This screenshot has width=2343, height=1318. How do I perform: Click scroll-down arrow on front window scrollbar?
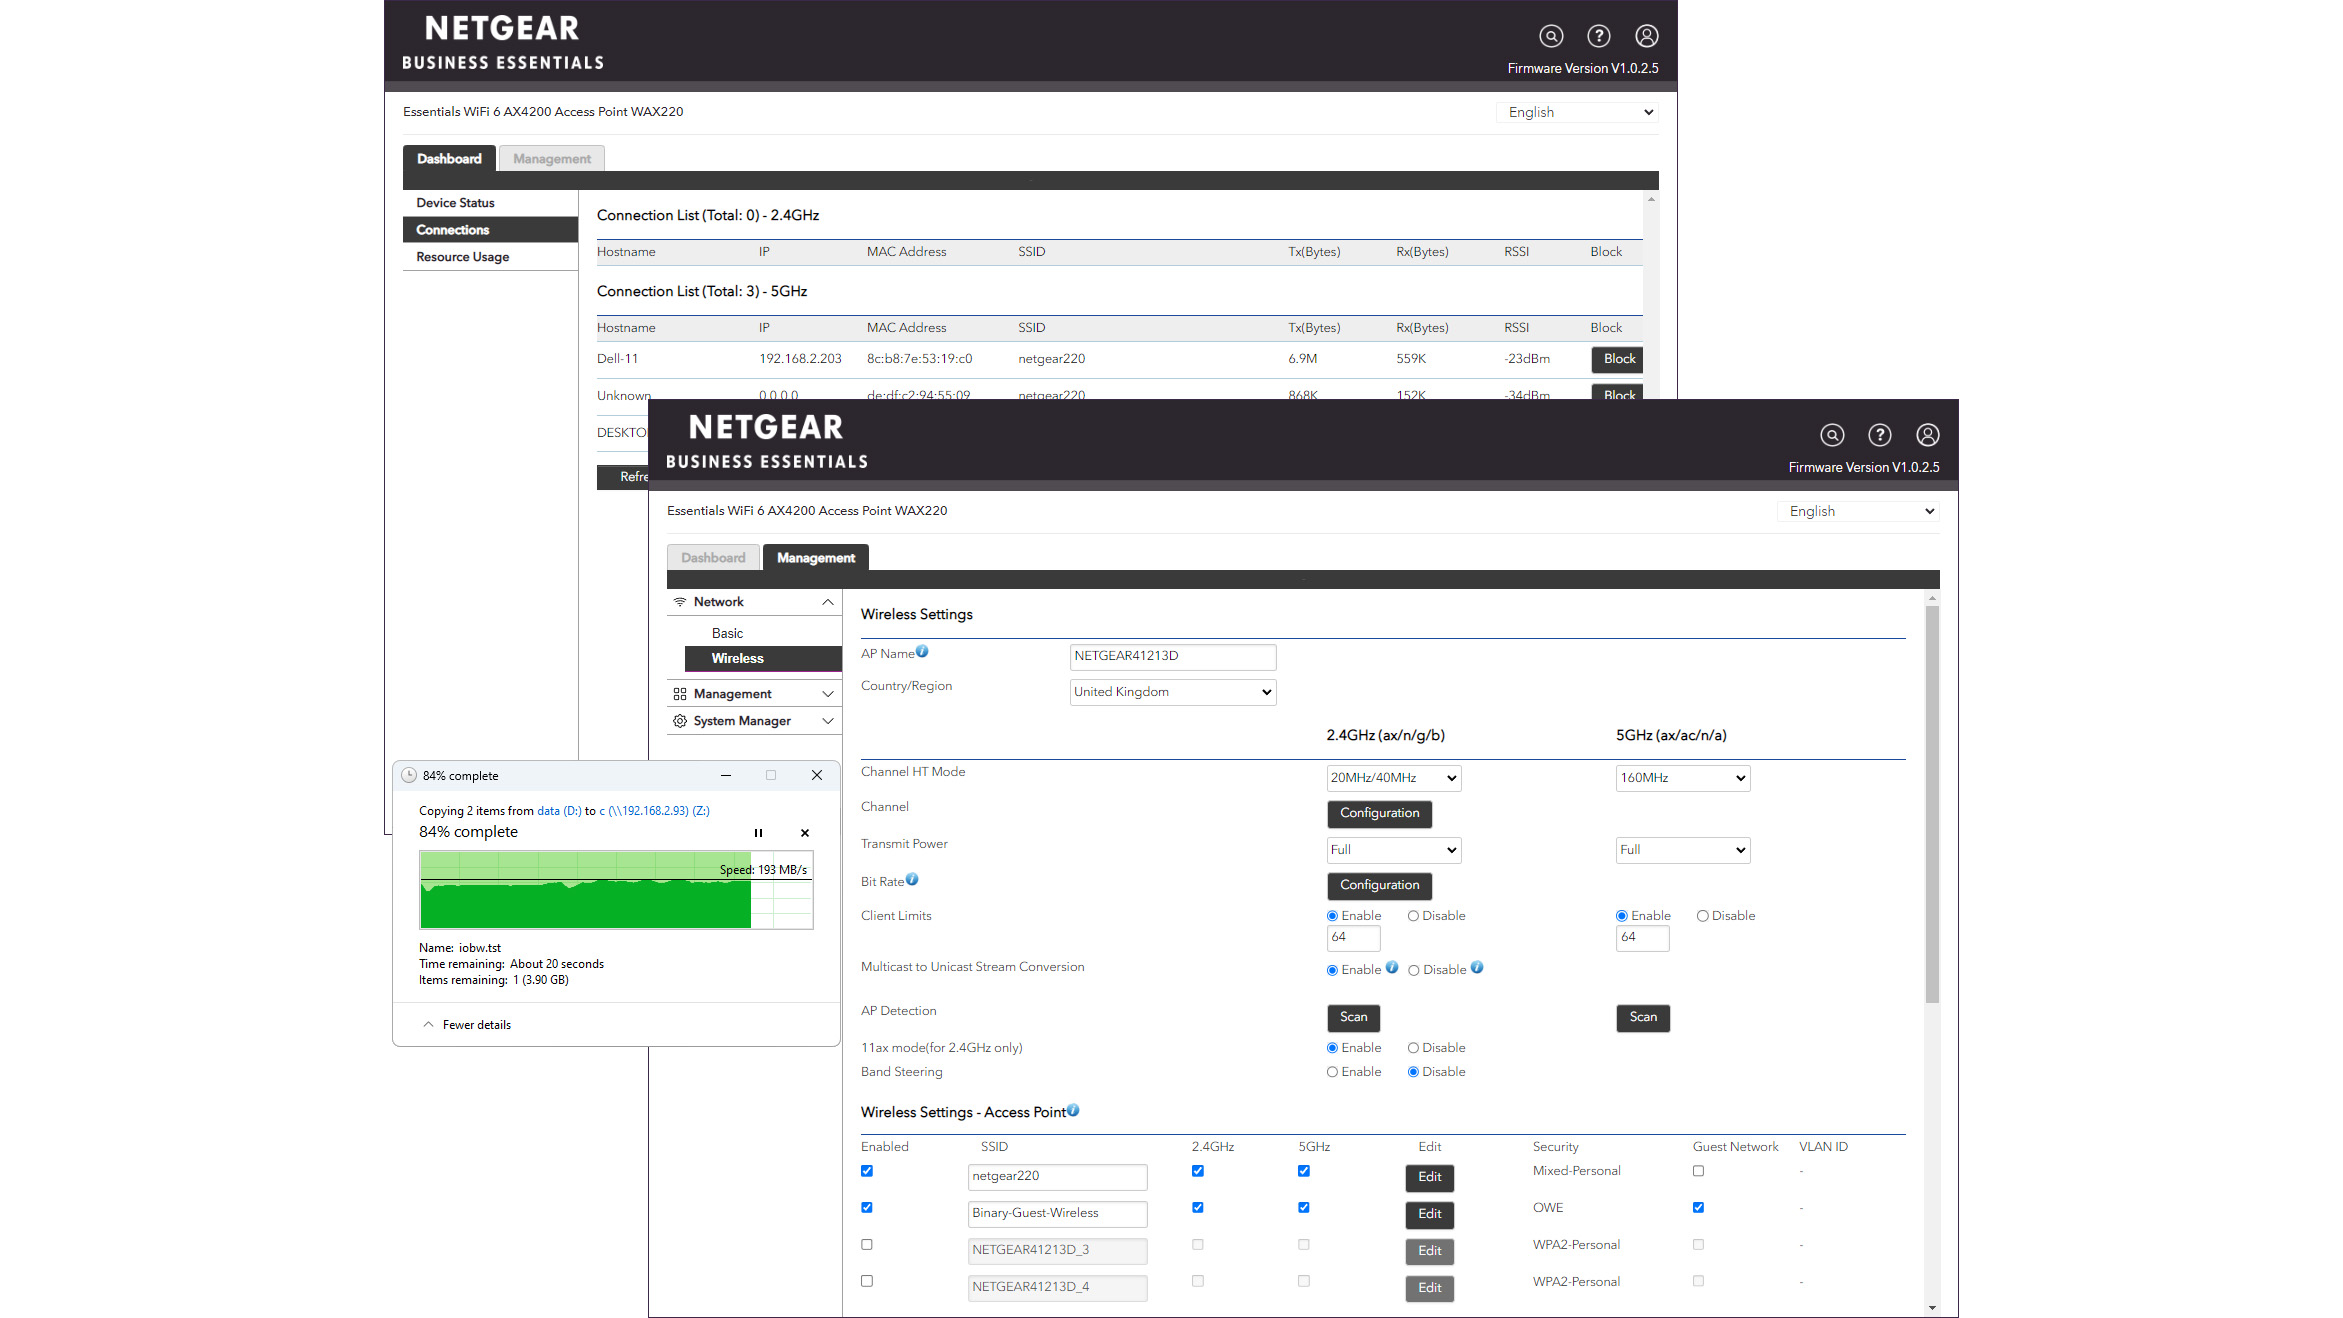[1931, 1308]
